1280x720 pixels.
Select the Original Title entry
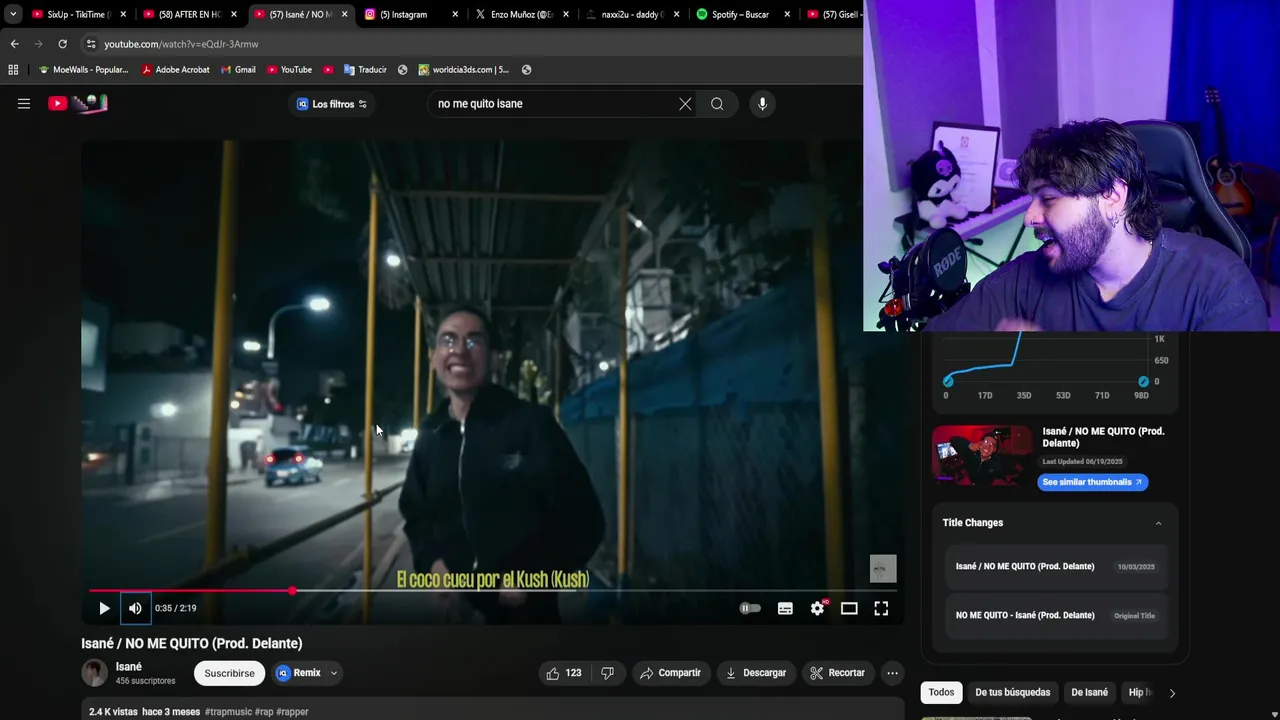tap(1055, 615)
